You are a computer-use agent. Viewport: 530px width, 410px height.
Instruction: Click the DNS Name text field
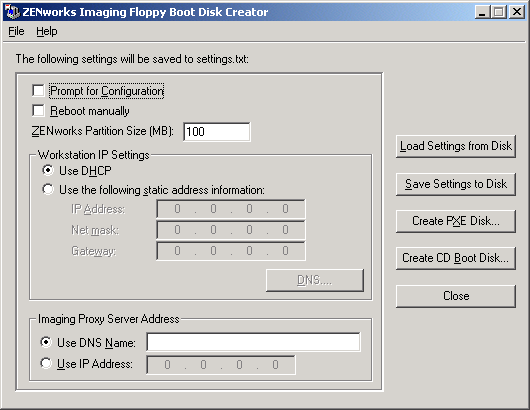254,342
